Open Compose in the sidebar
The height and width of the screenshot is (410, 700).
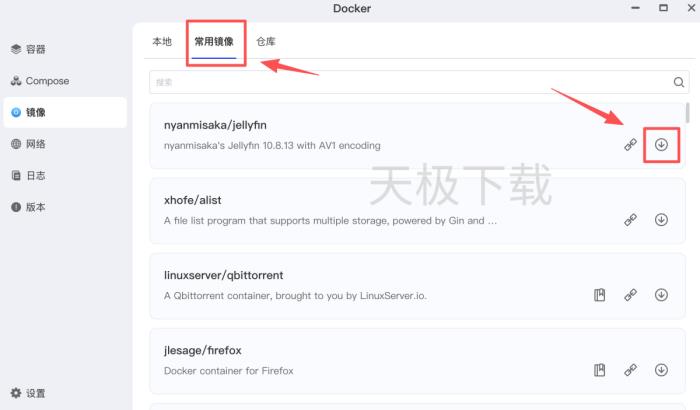click(x=40, y=81)
